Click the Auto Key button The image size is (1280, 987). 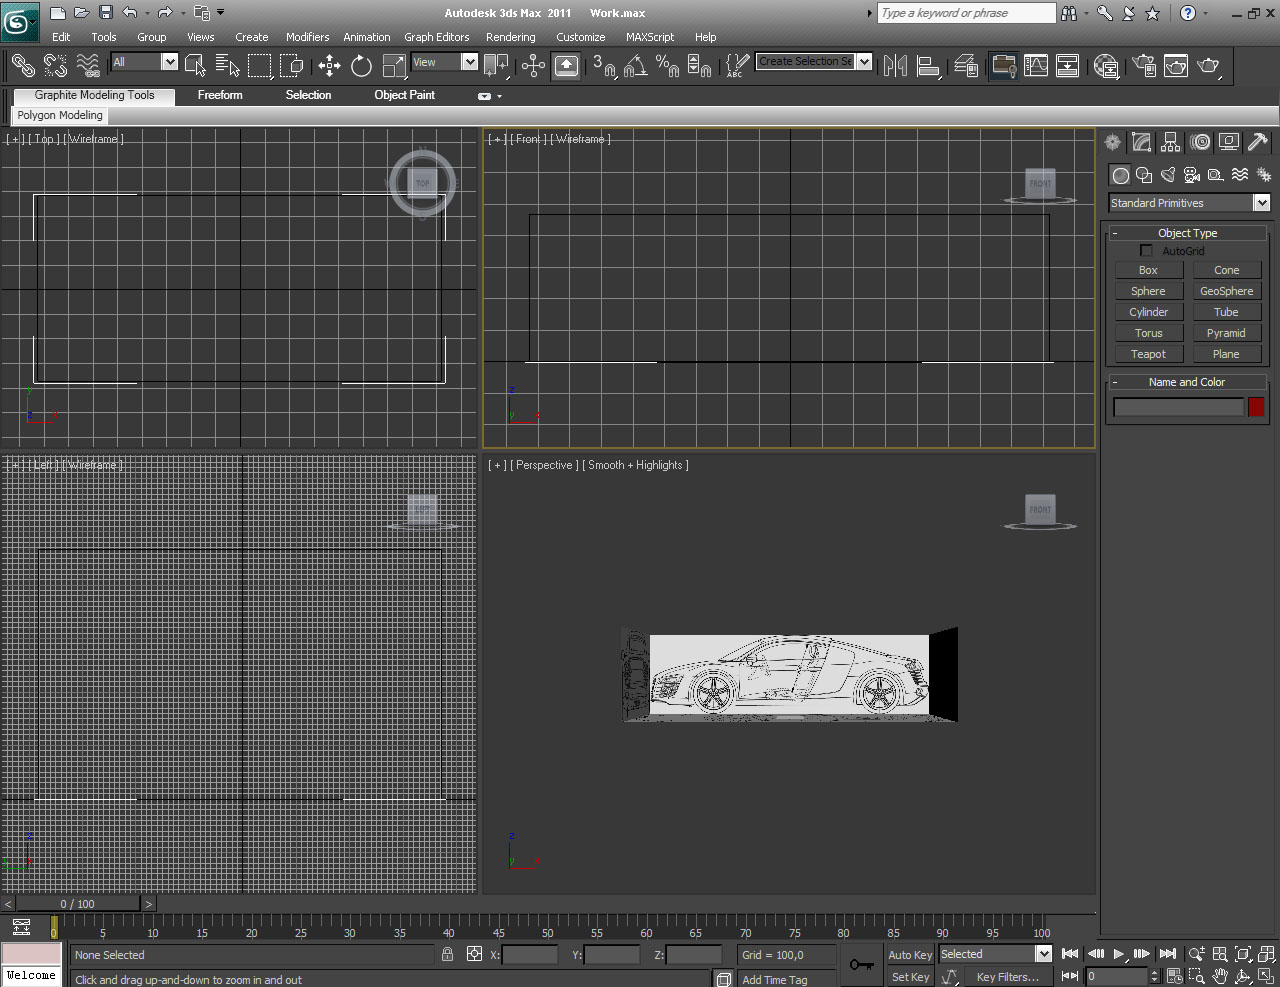point(910,955)
